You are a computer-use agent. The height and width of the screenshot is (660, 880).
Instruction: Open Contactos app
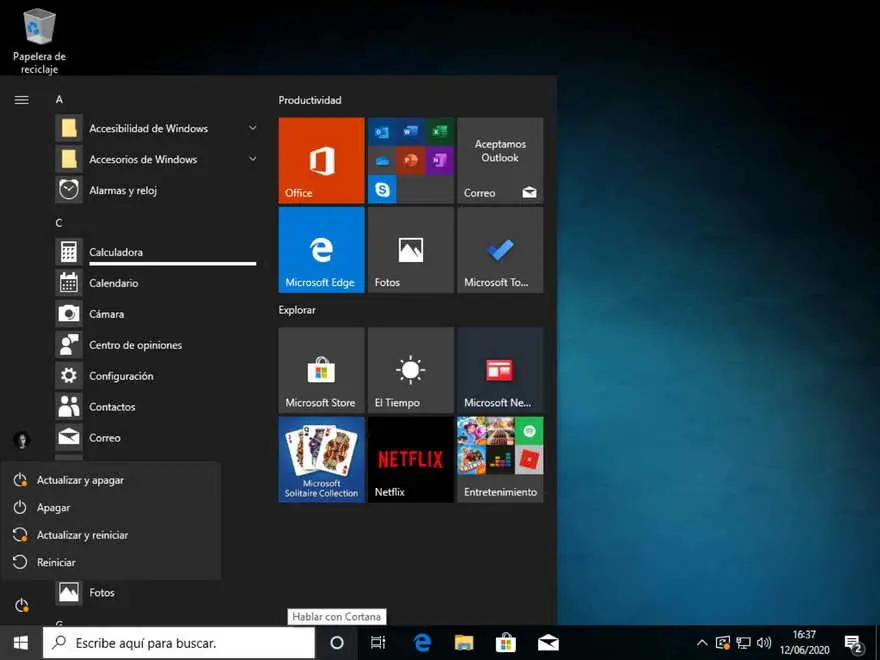pyautogui.click(x=157, y=406)
